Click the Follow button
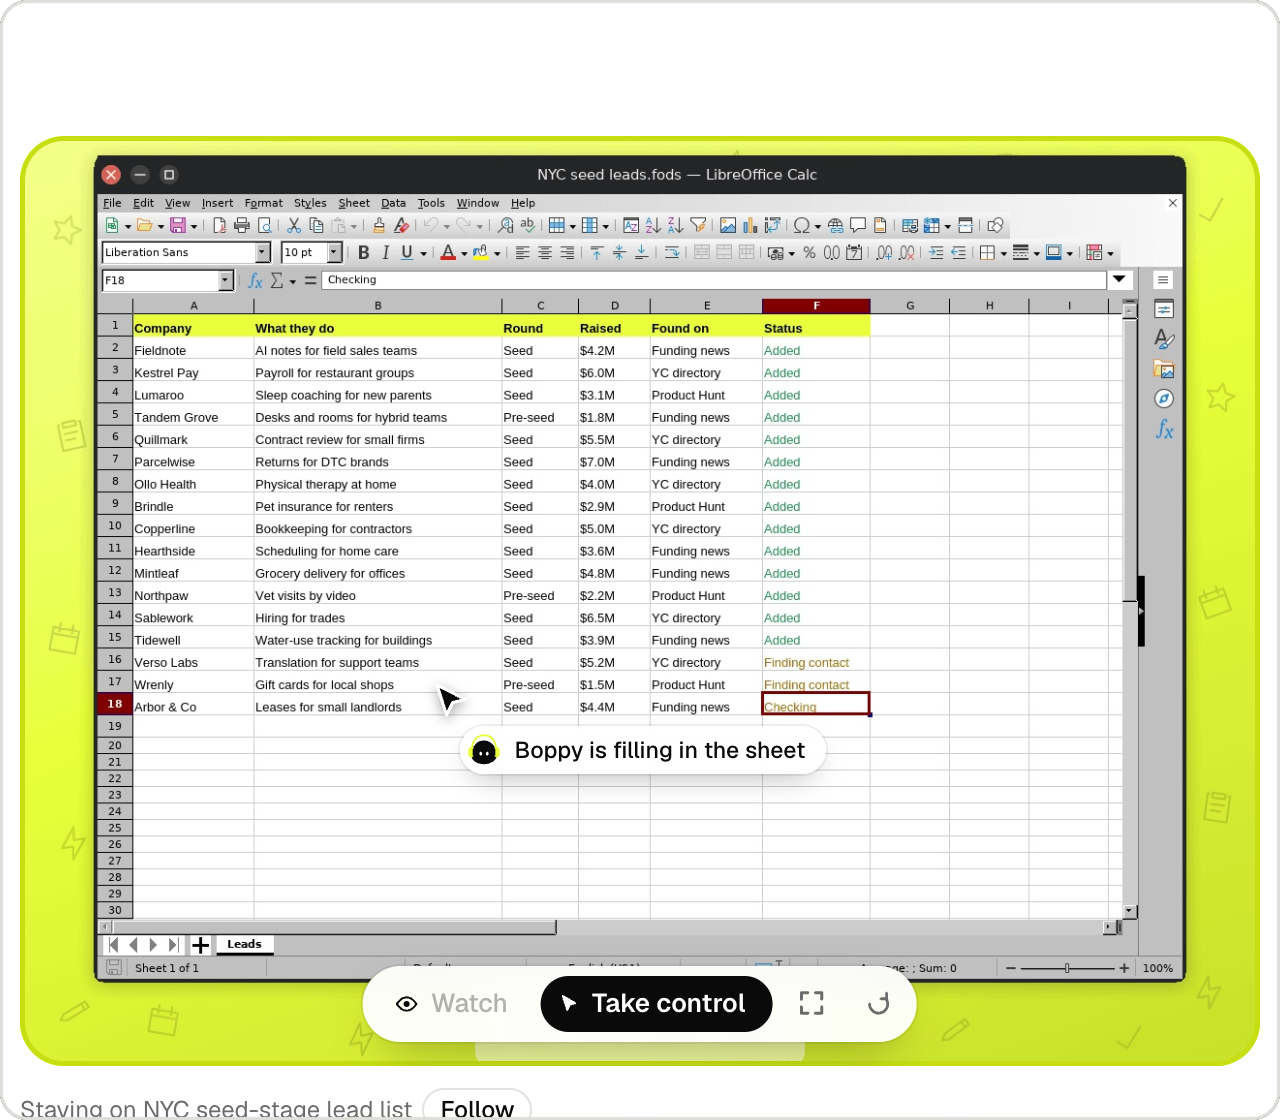Viewport: 1280px width, 1120px height. (477, 1105)
